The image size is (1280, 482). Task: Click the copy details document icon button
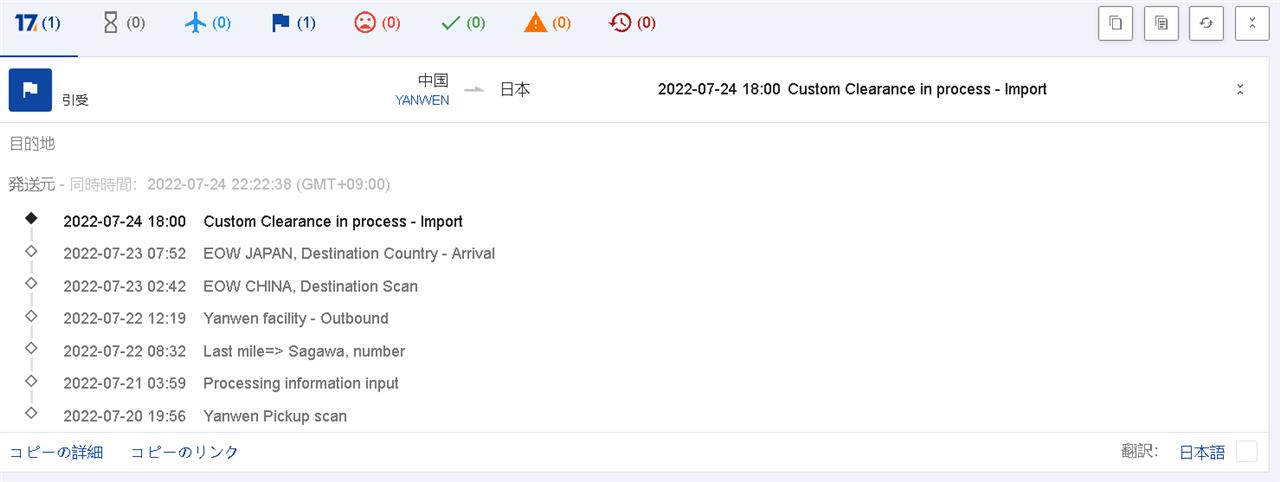click(1161, 24)
